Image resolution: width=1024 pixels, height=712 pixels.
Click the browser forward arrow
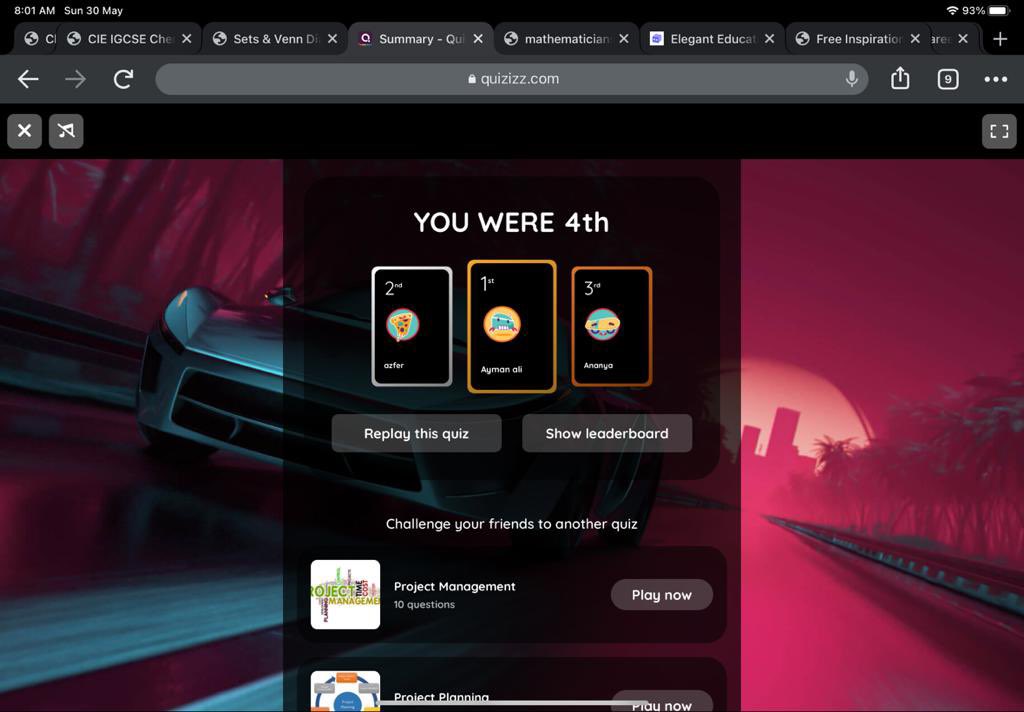click(x=76, y=79)
